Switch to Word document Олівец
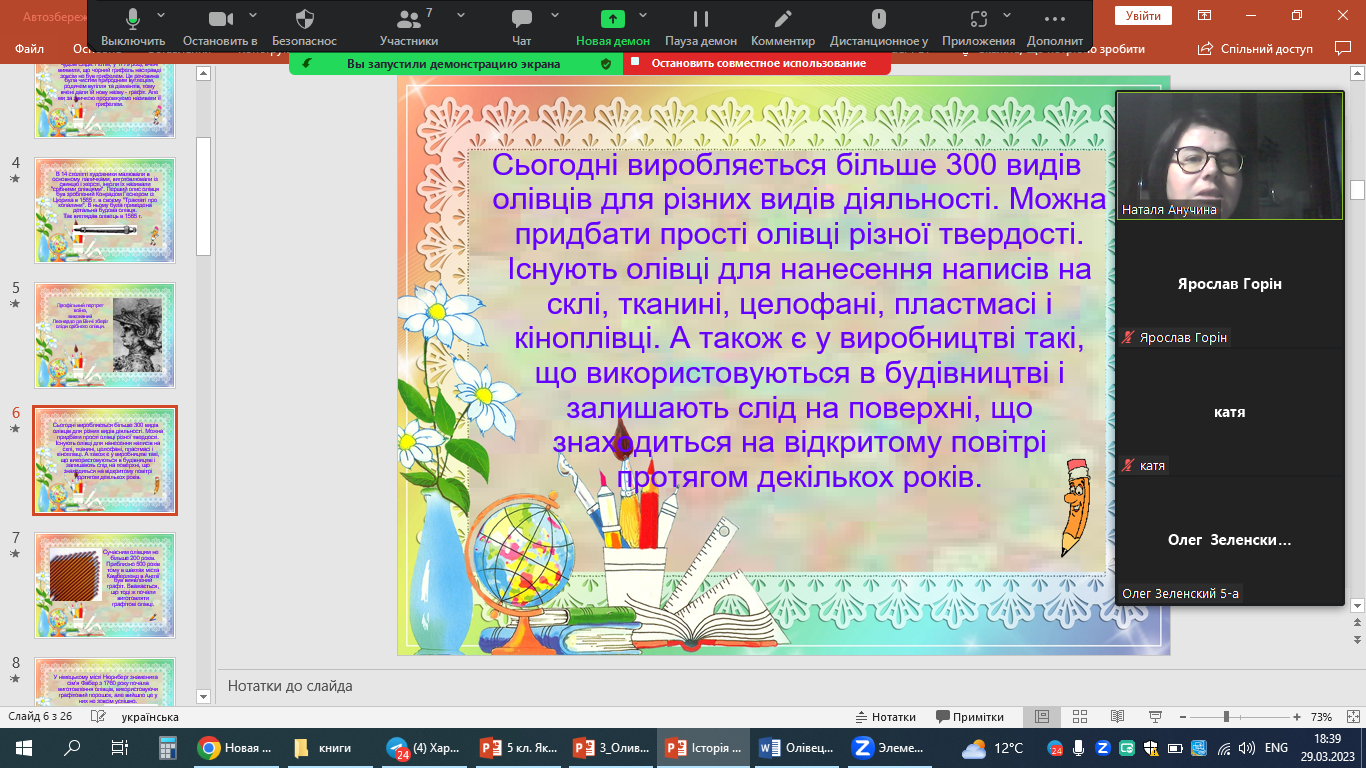This screenshot has width=1366, height=768. pyautogui.click(x=797, y=747)
